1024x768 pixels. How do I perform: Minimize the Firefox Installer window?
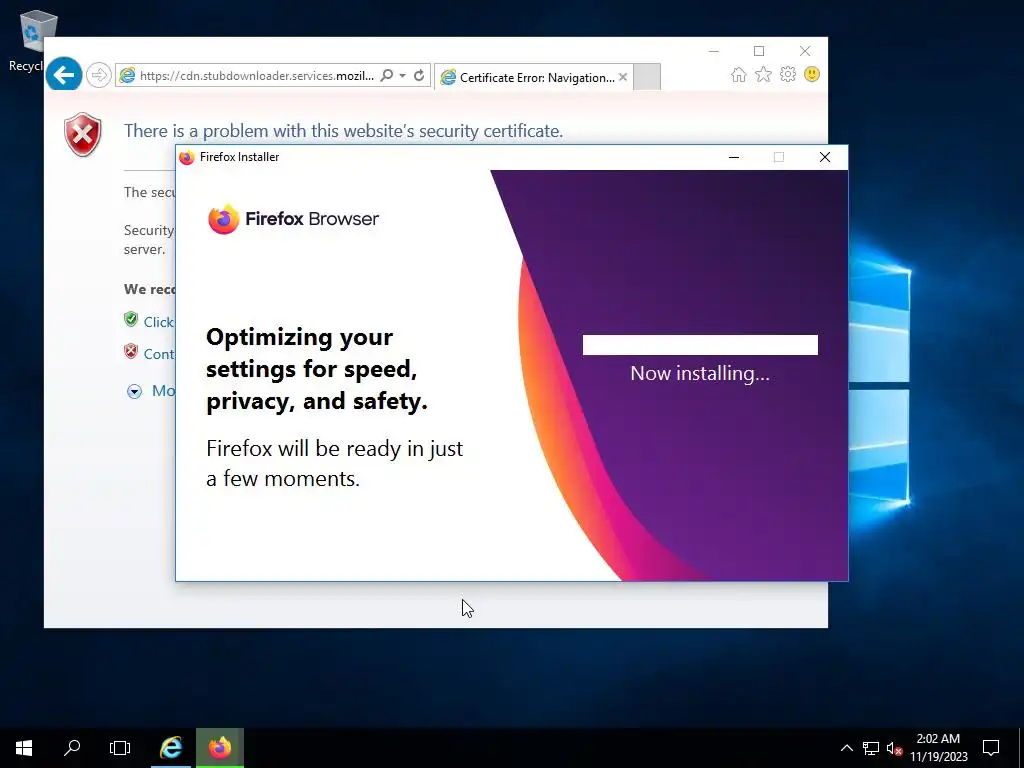click(734, 157)
